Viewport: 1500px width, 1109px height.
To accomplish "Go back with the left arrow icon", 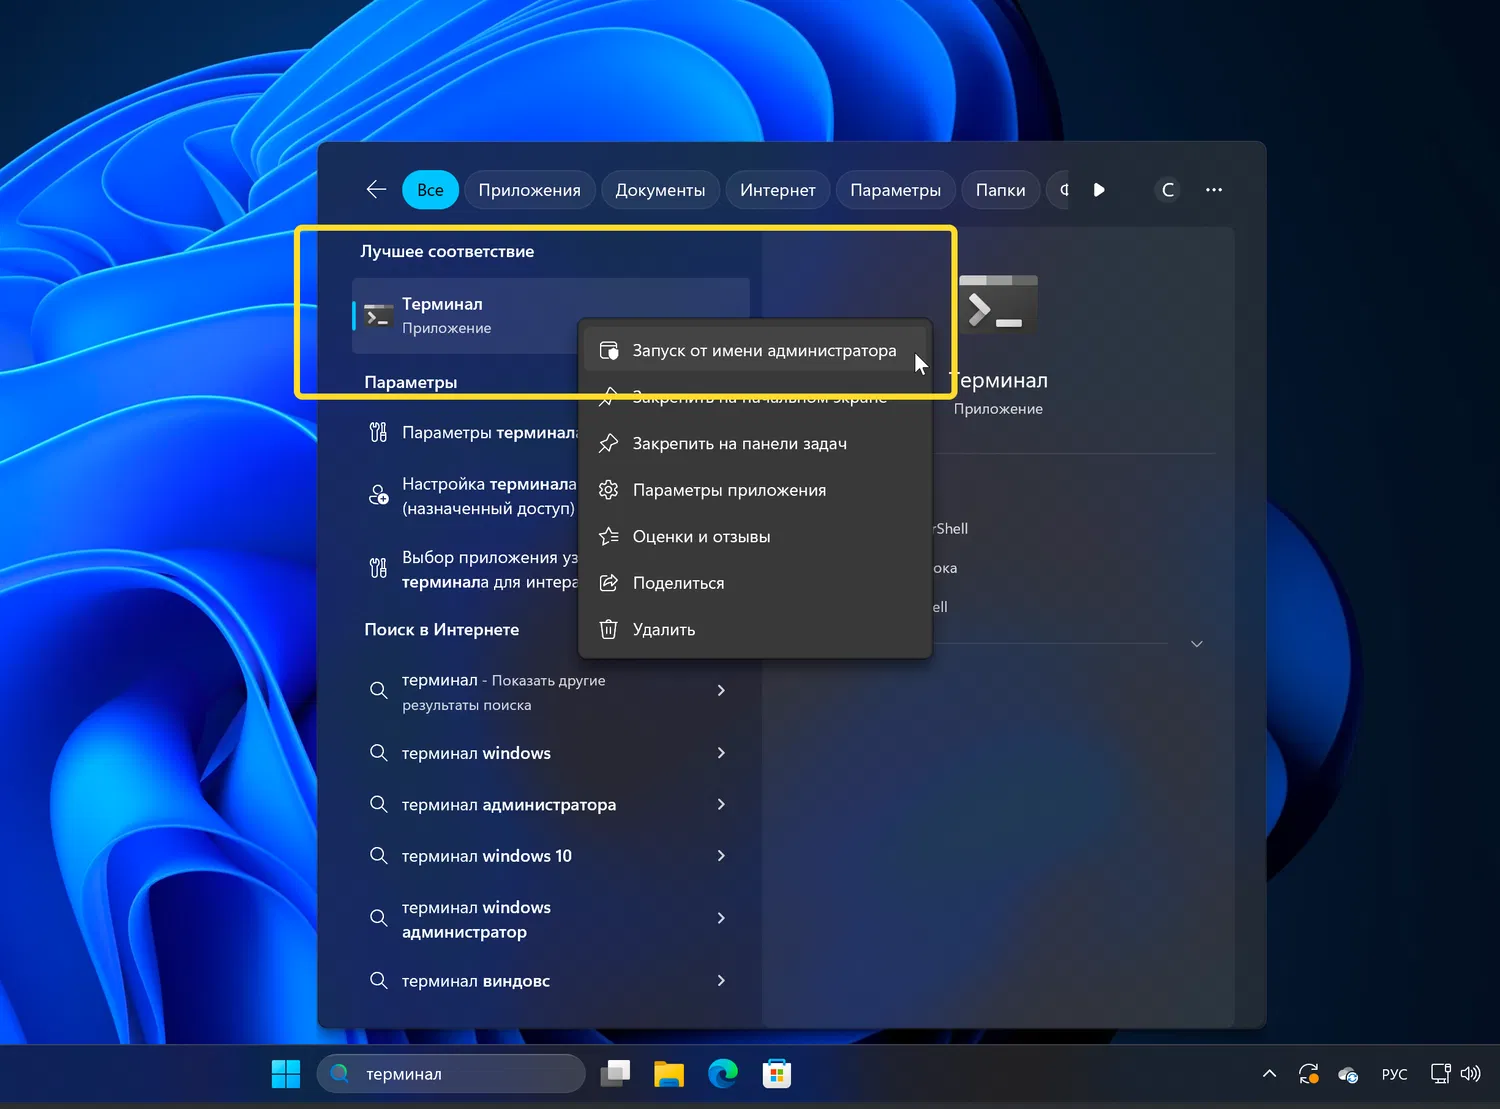I will point(376,190).
